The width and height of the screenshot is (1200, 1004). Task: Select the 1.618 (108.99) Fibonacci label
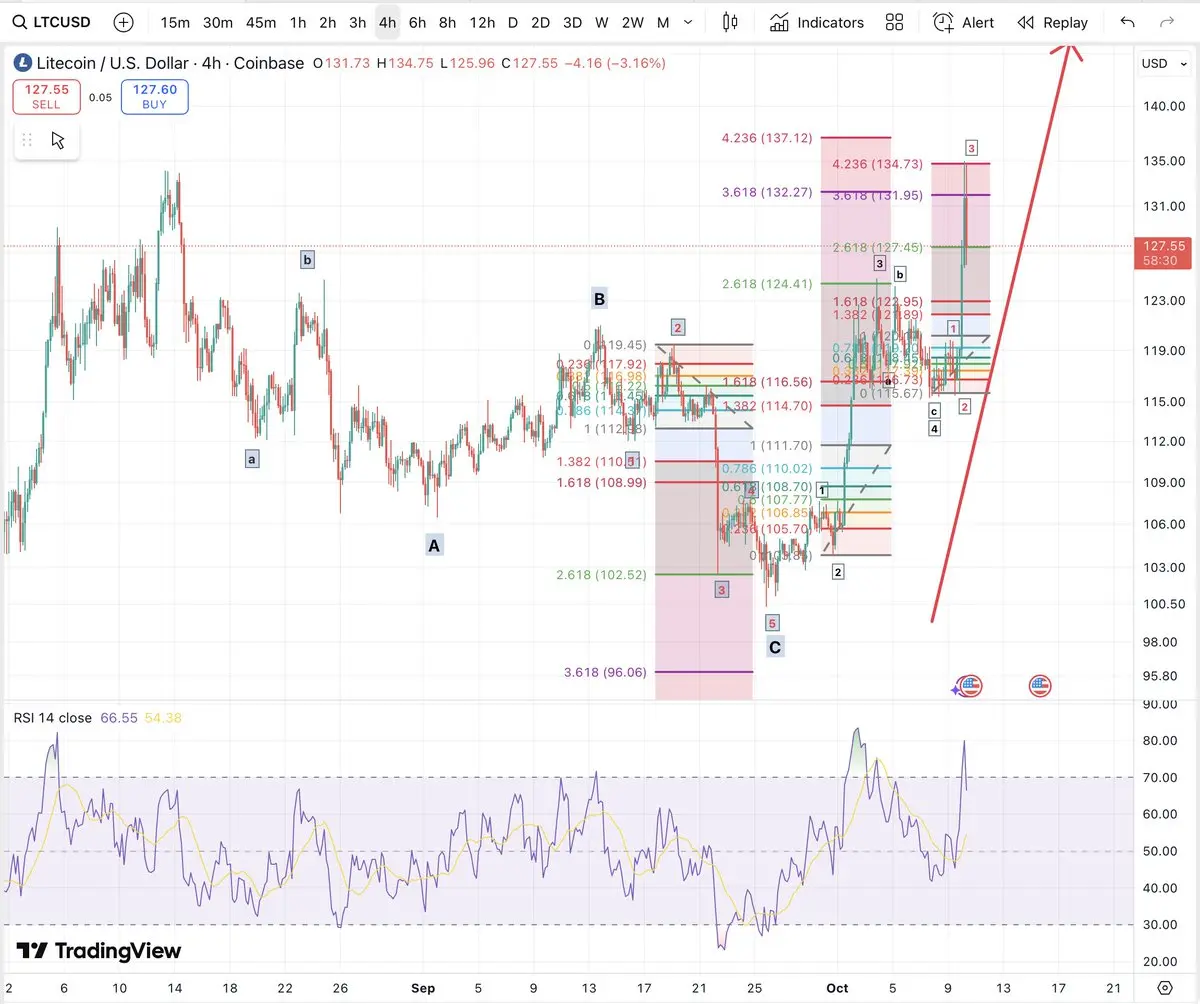coord(601,482)
